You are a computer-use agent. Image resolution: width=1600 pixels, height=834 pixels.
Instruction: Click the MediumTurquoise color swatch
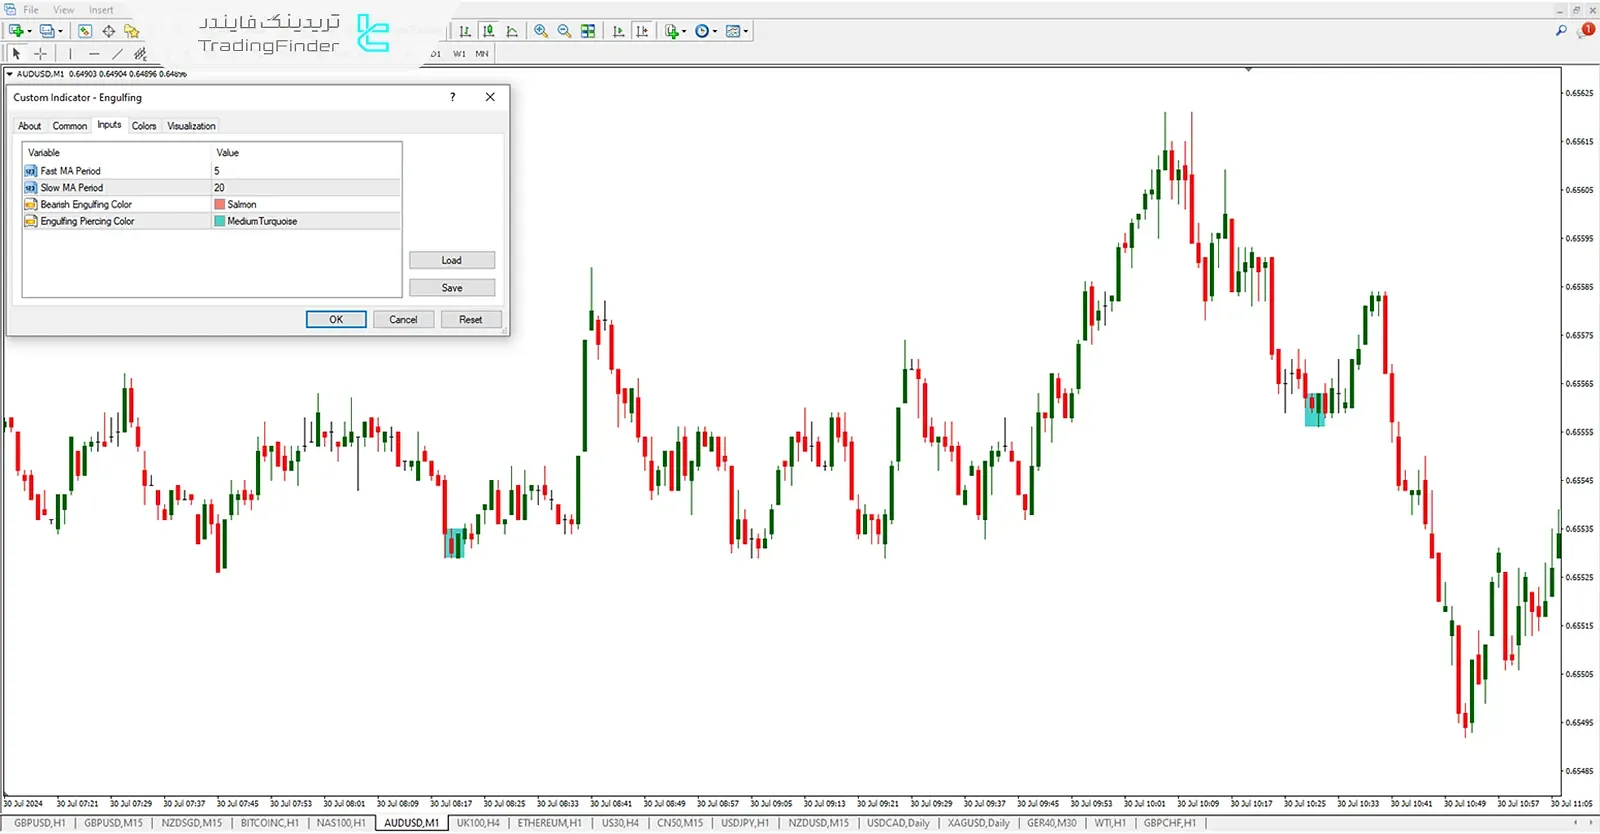[220, 221]
